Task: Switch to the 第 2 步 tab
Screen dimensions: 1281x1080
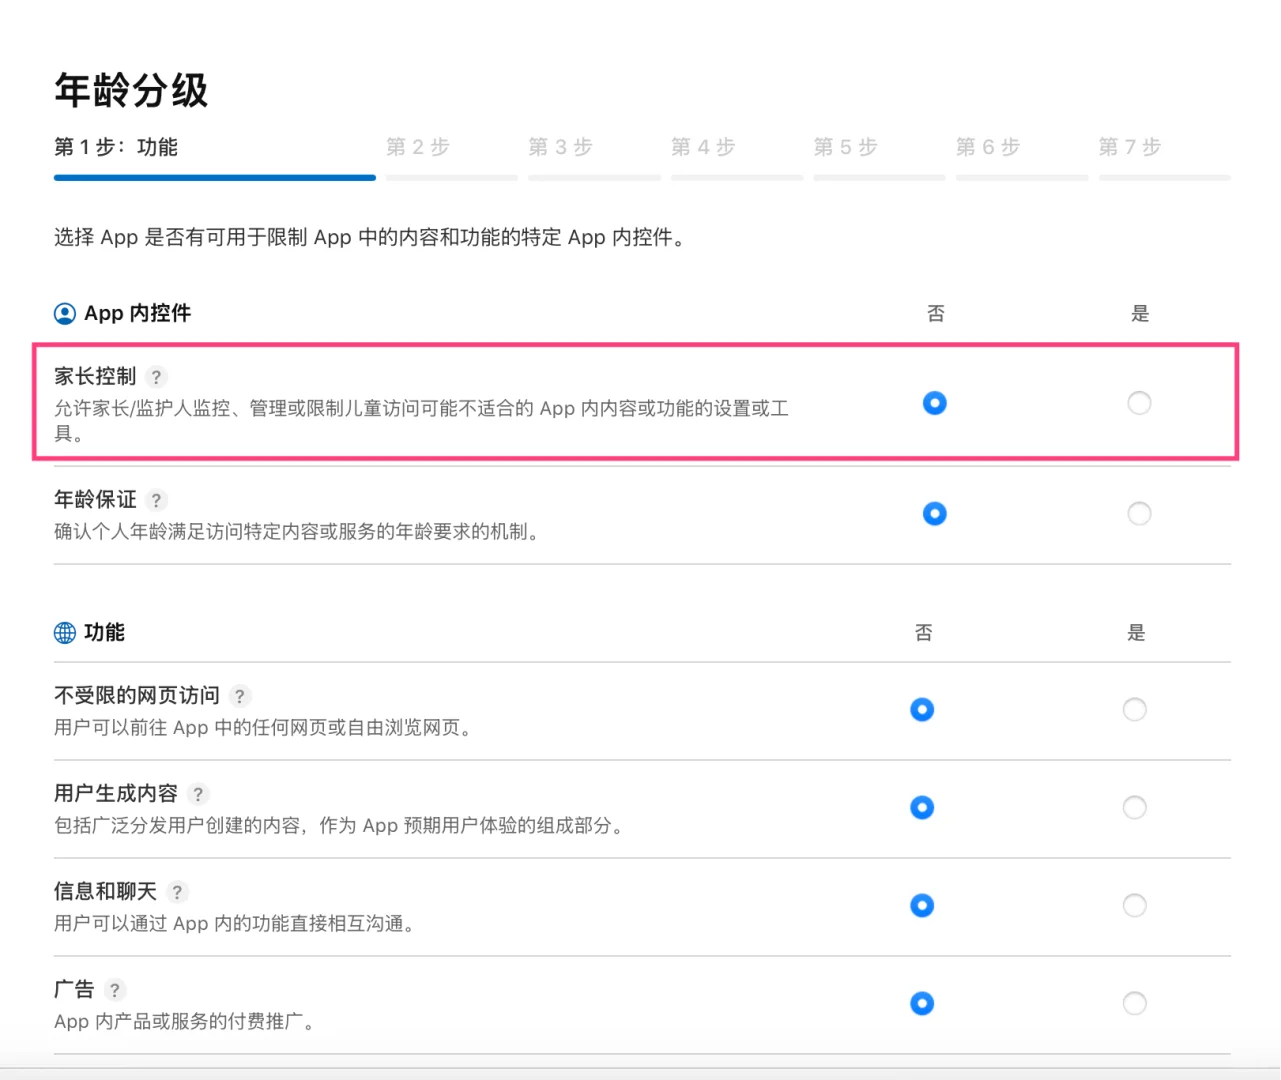Action: pos(418,147)
